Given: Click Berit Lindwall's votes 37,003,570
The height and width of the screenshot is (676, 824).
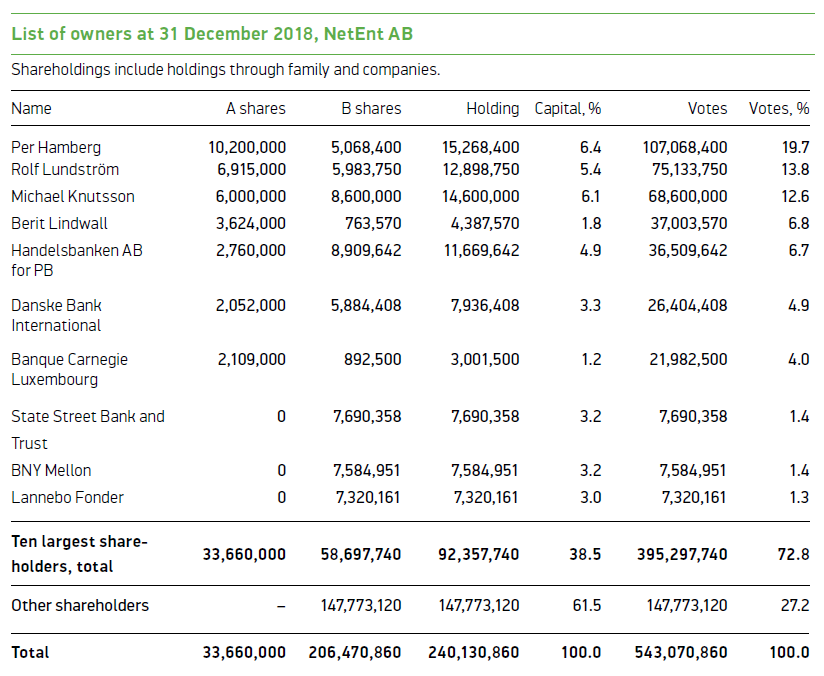Looking at the screenshot, I should pos(689,223).
